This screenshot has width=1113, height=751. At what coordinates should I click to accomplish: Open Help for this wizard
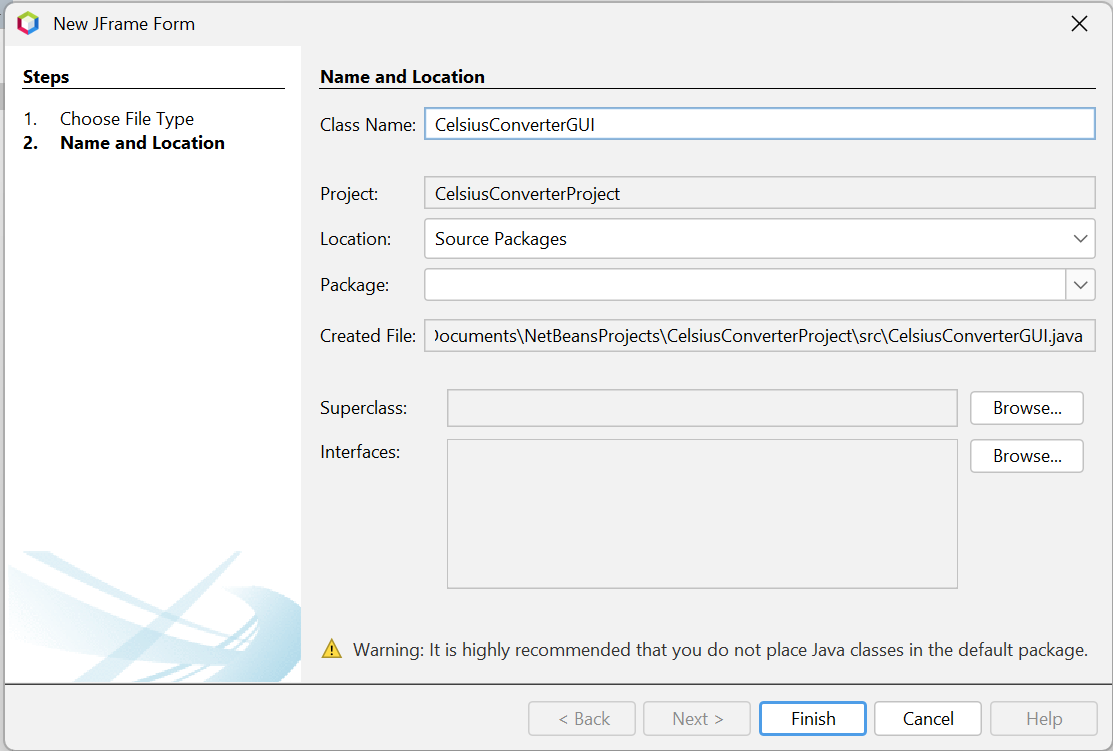click(x=1043, y=718)
